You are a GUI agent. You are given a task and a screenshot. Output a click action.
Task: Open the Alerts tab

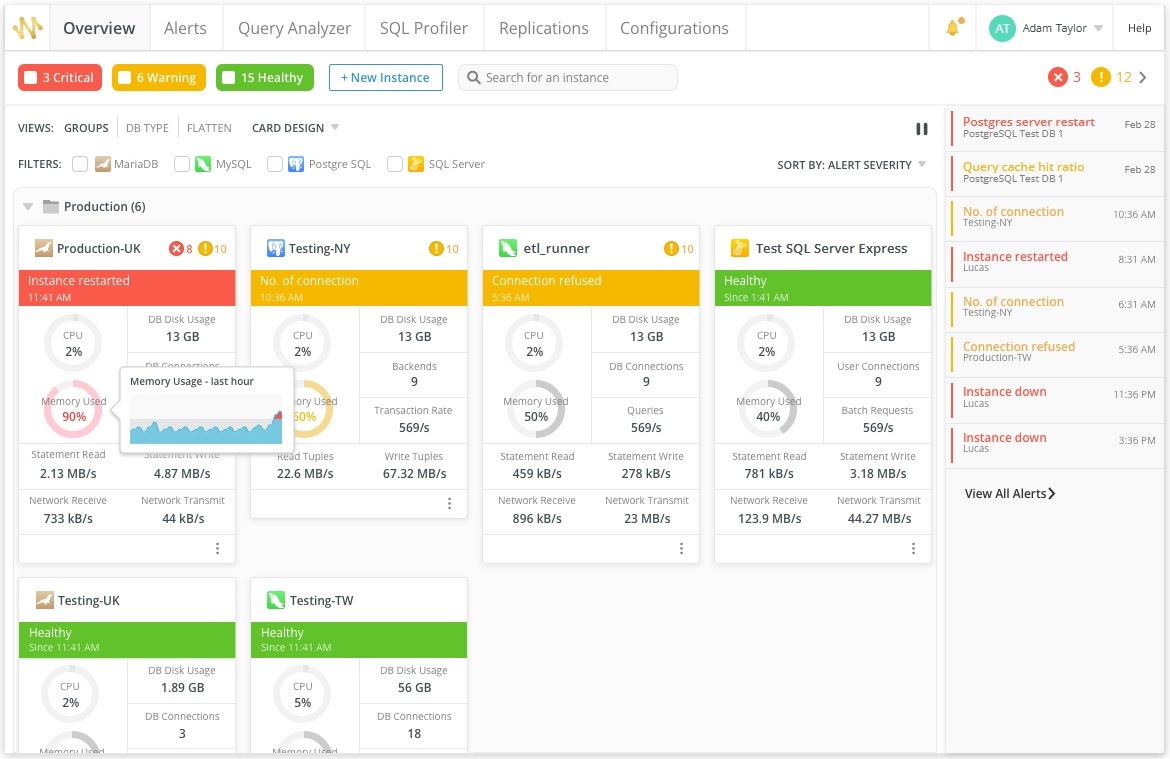pyautogui.click(x=185, y=28)
